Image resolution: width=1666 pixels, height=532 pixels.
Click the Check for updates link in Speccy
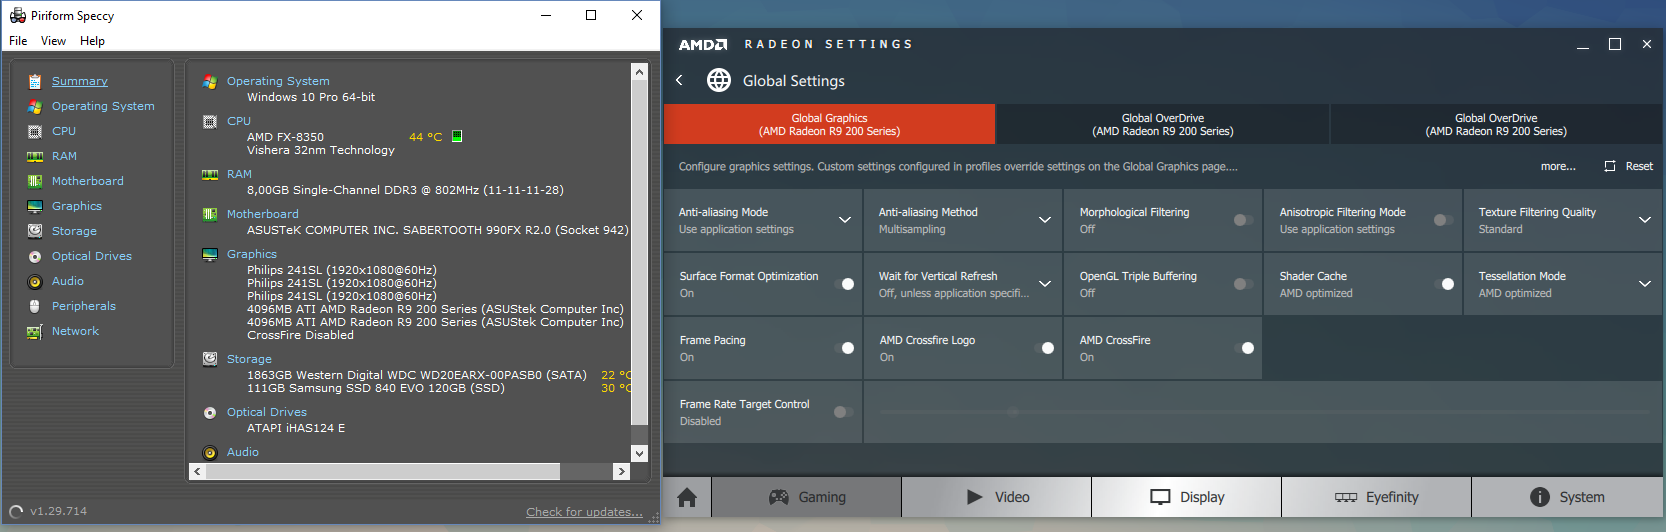(x=584, y=512)
